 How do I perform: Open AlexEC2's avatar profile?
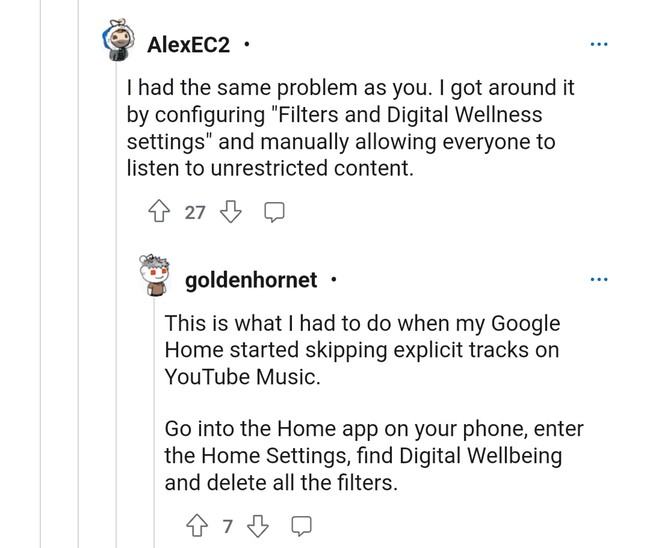point(122,42)
